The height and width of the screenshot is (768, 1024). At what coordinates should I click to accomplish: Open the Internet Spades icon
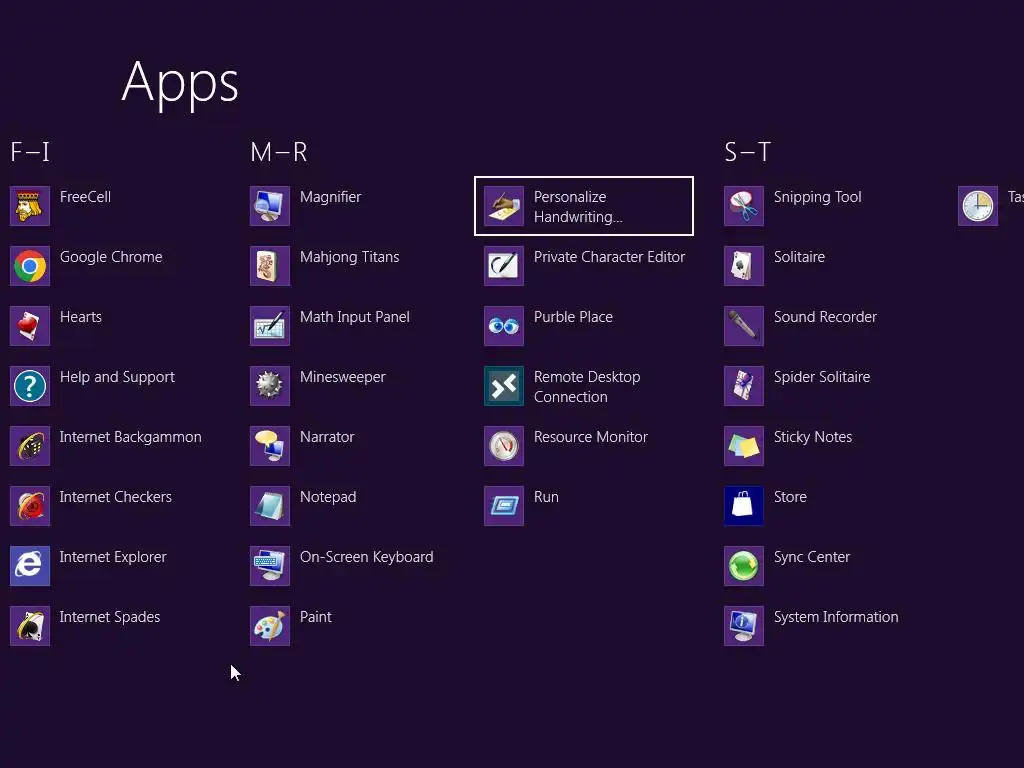click(30, 626)
